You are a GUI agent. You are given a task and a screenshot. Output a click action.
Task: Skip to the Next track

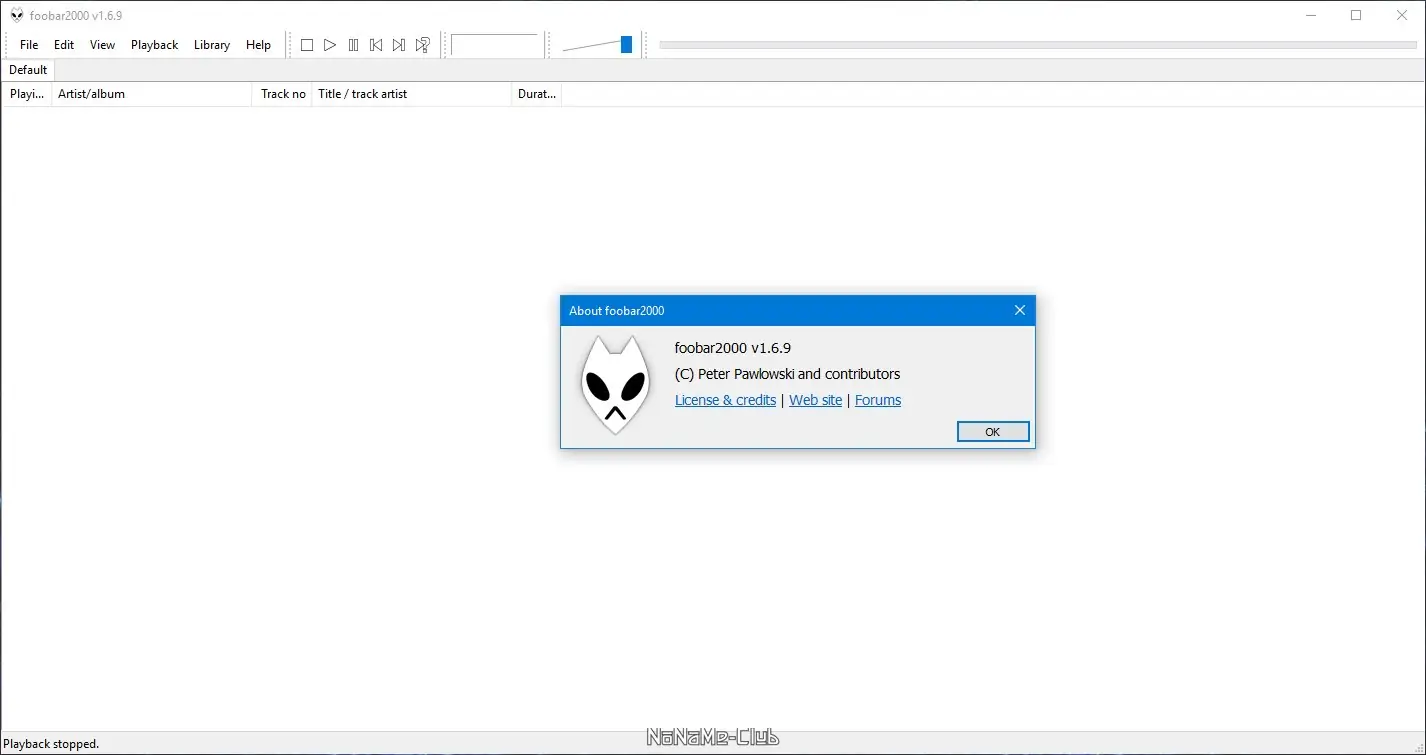click(x=399, y=45)
